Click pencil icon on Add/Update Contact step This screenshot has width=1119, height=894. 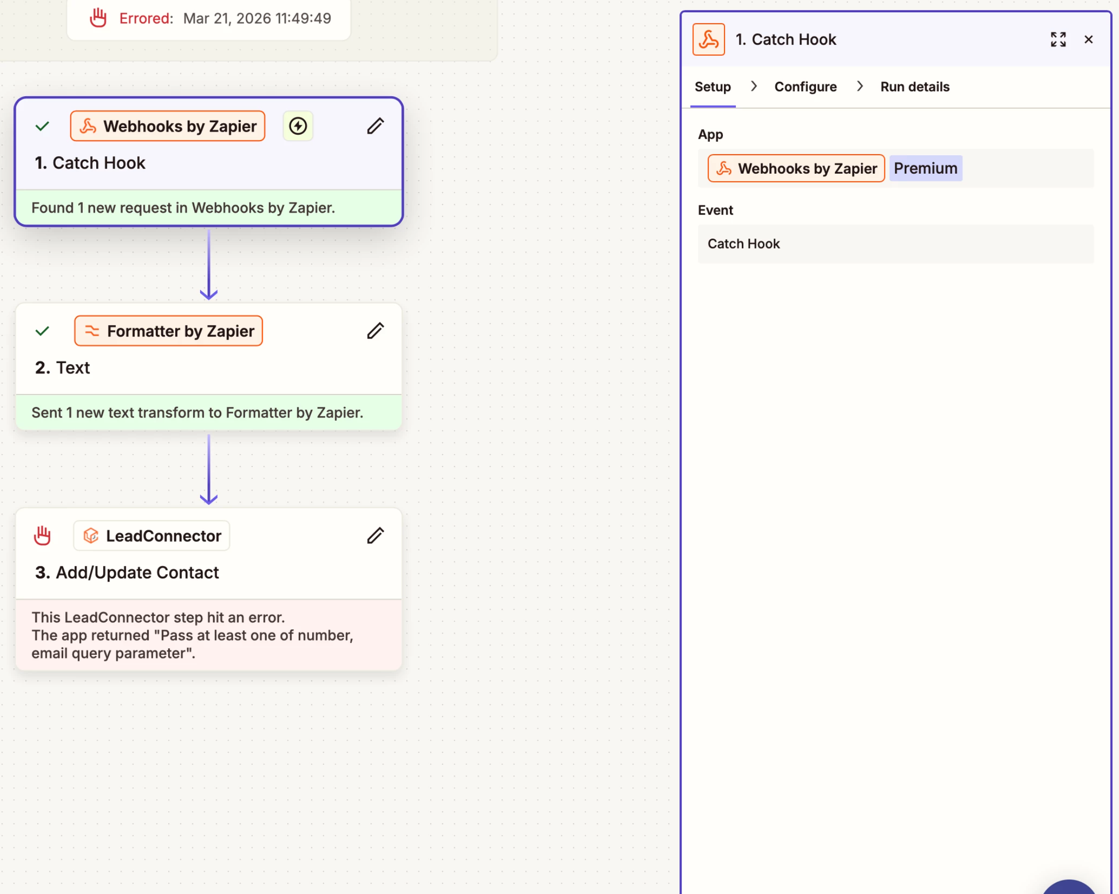(x=375, y=536)
